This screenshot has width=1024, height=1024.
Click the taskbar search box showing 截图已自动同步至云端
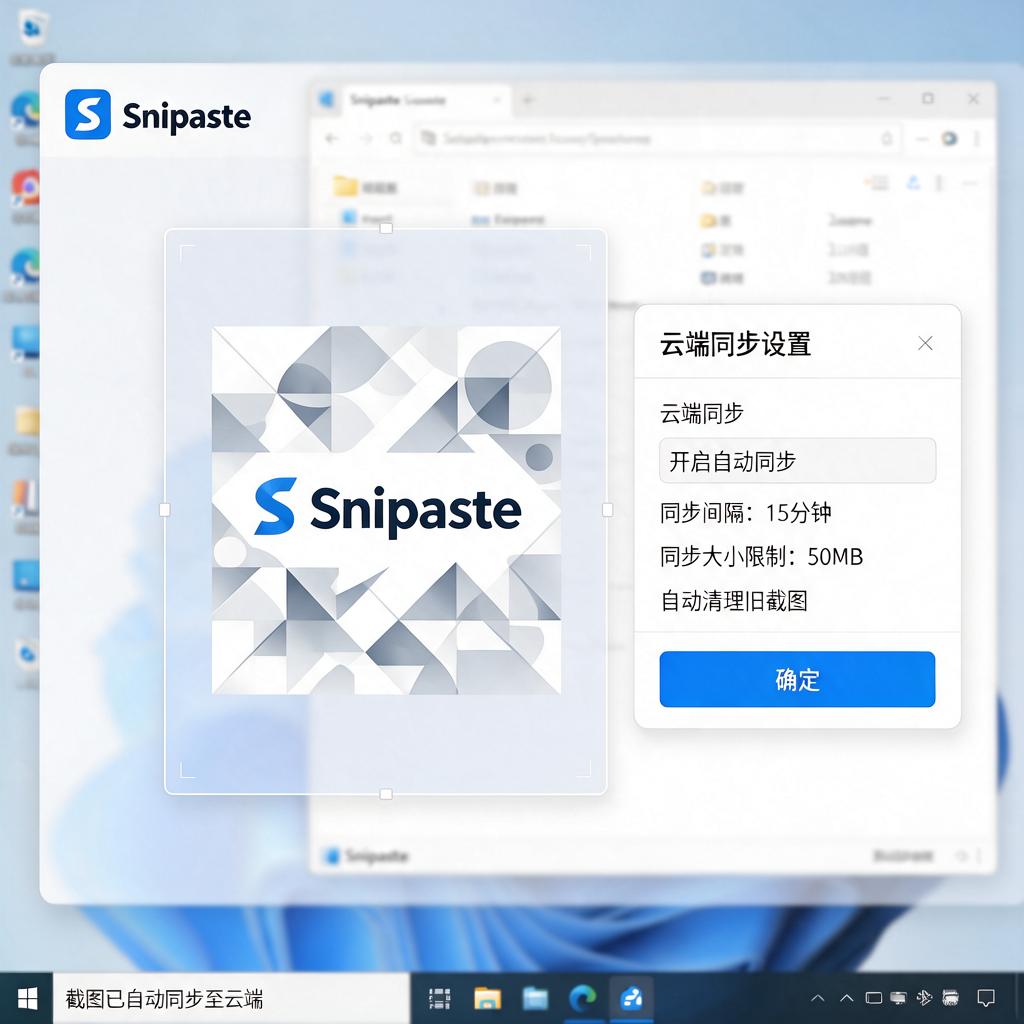[x=231, y=999]
